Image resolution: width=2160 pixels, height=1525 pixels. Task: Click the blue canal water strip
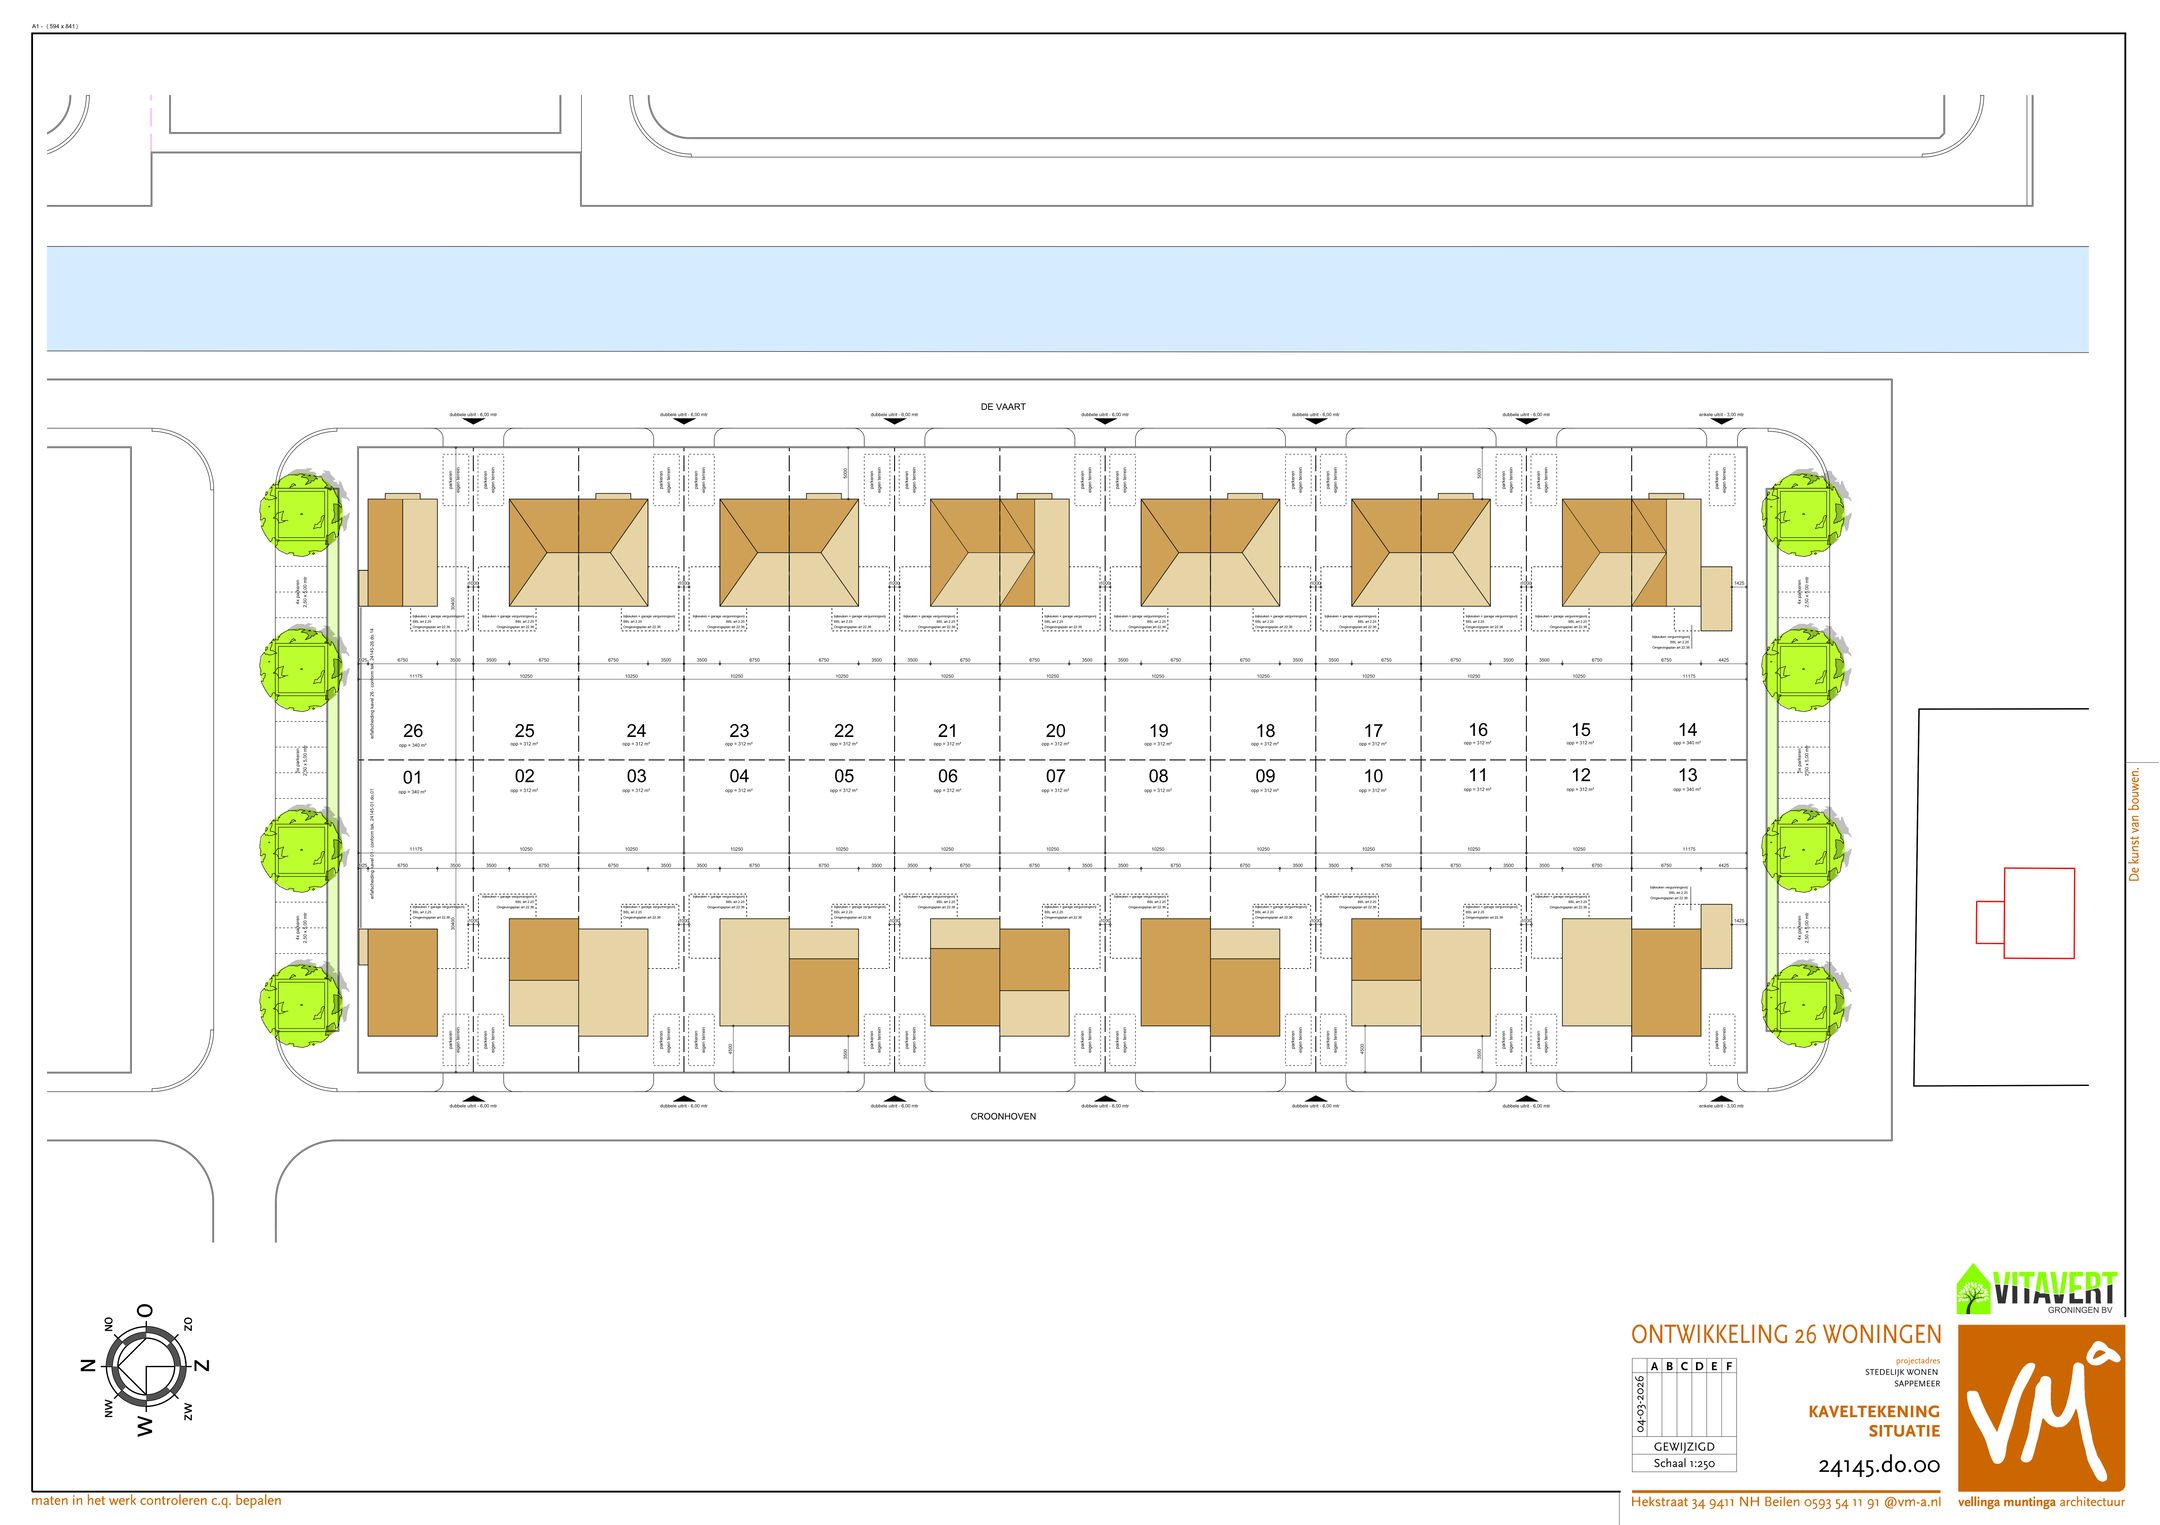point(1067,299)
